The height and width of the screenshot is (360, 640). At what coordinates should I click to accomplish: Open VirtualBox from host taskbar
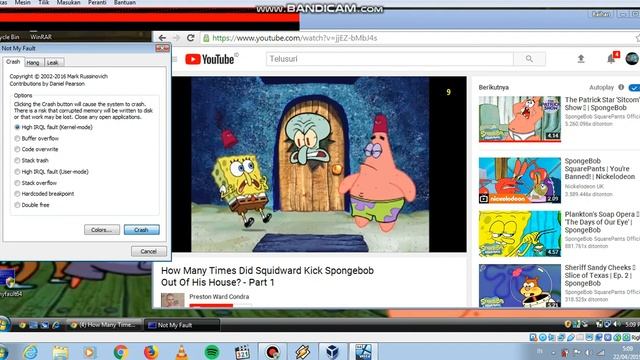point(333,352)
